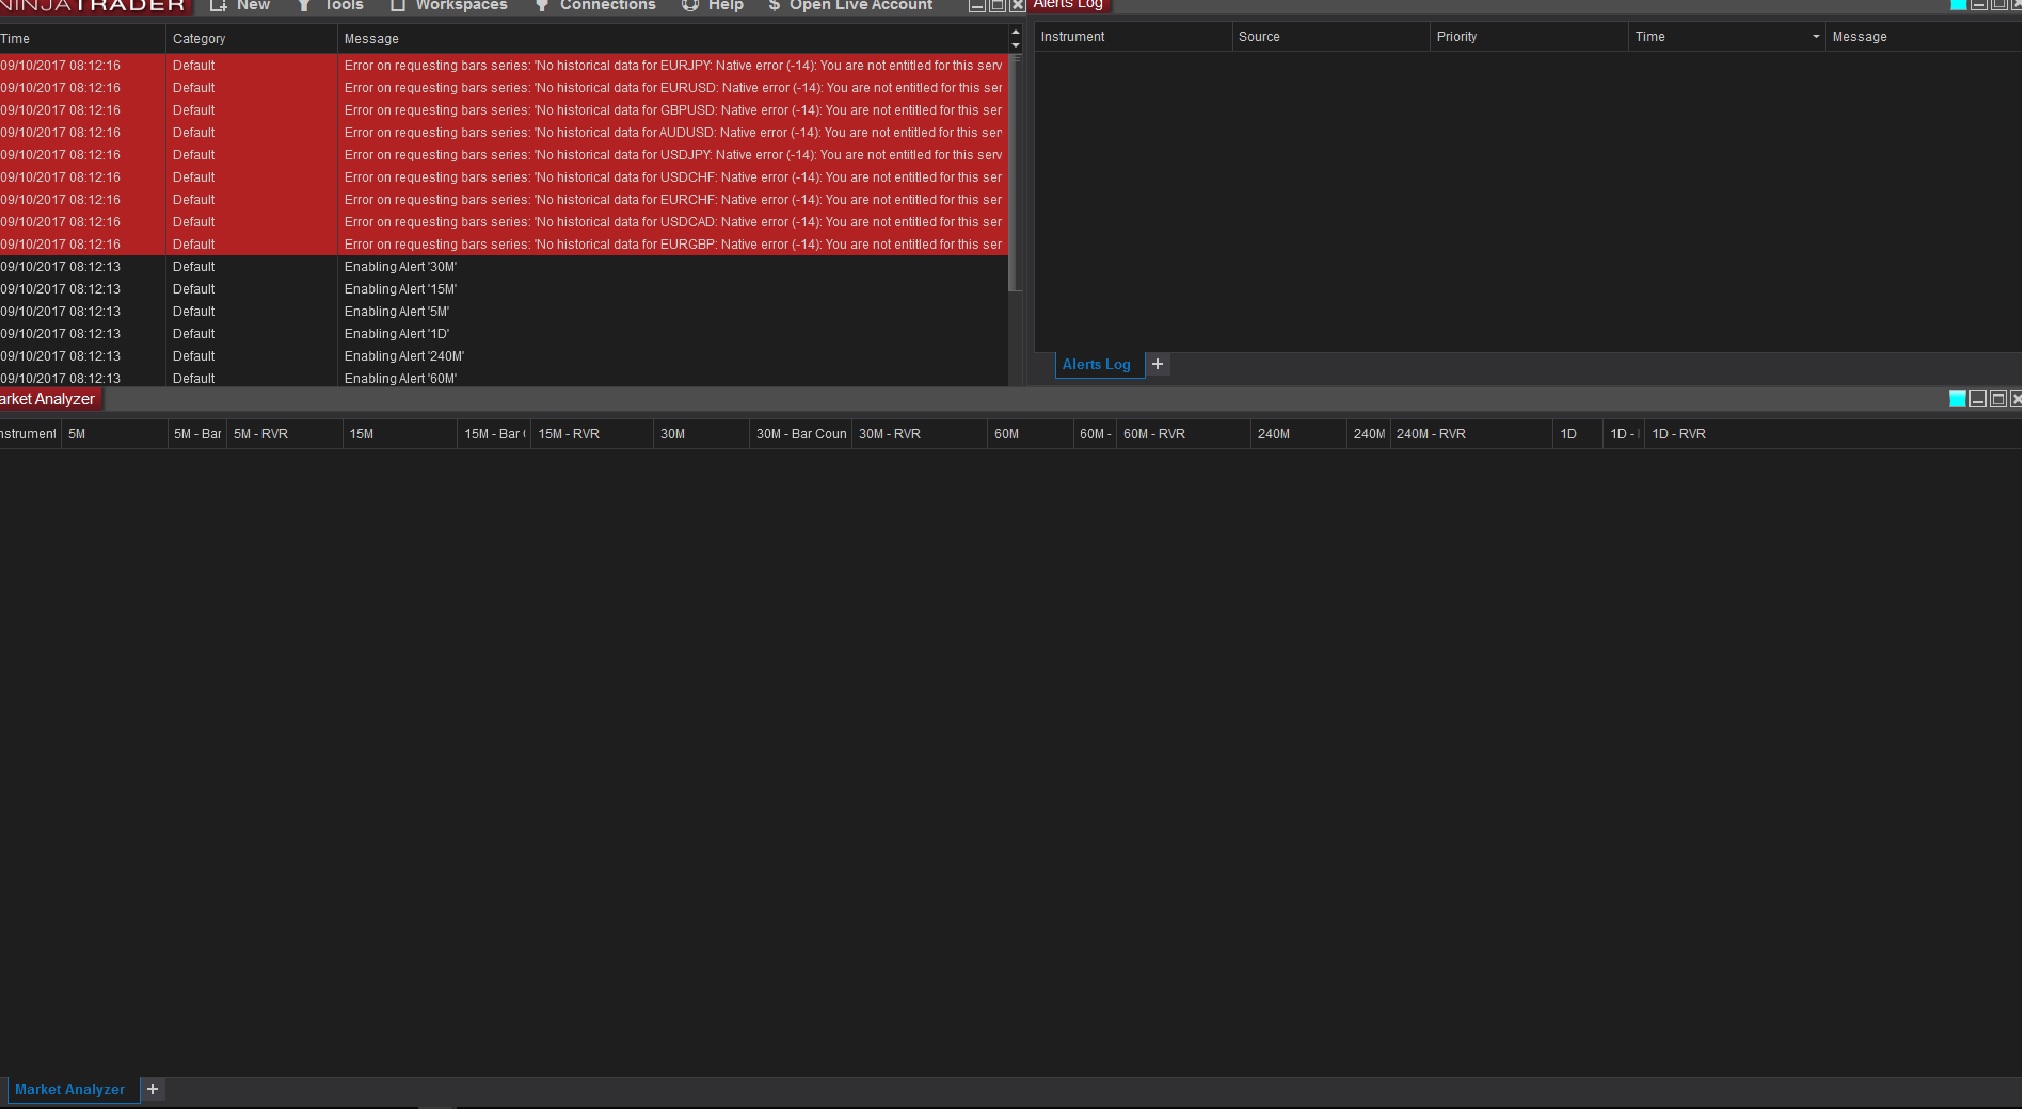Viewport: 2022px width, 1109px height.
Task: Select the Market Analyzer bottom tab
Action: tap(70, 1089)
